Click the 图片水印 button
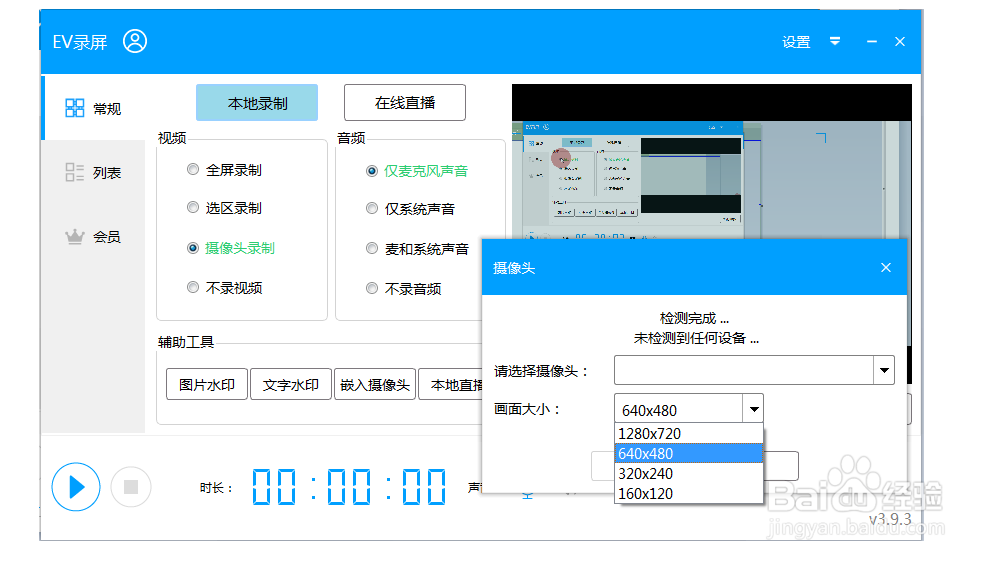 [x=207, y=385]
